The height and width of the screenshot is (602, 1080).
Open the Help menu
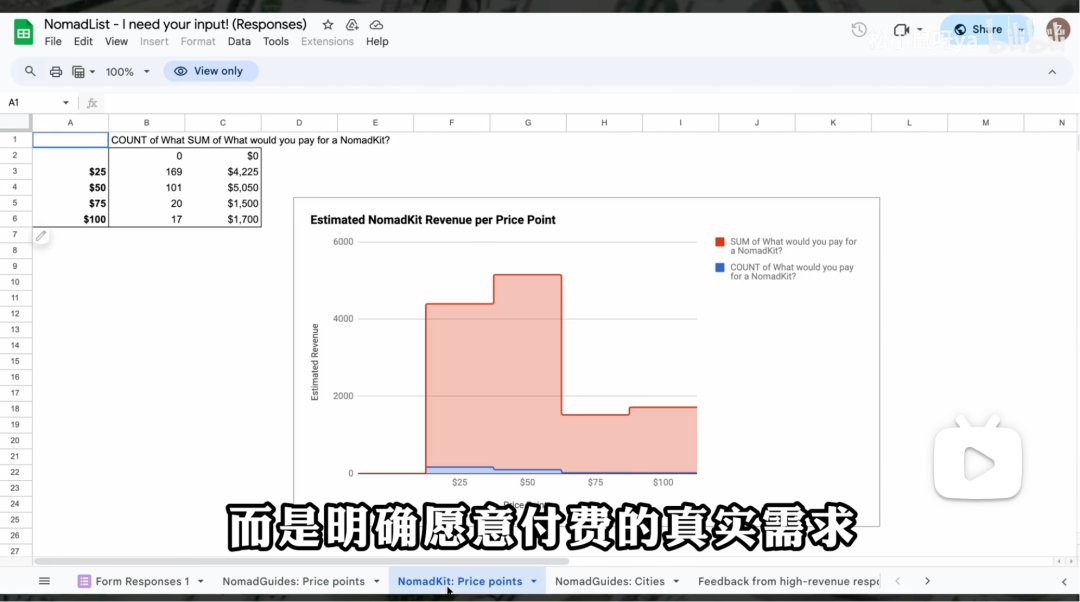(x=377, y=41)
